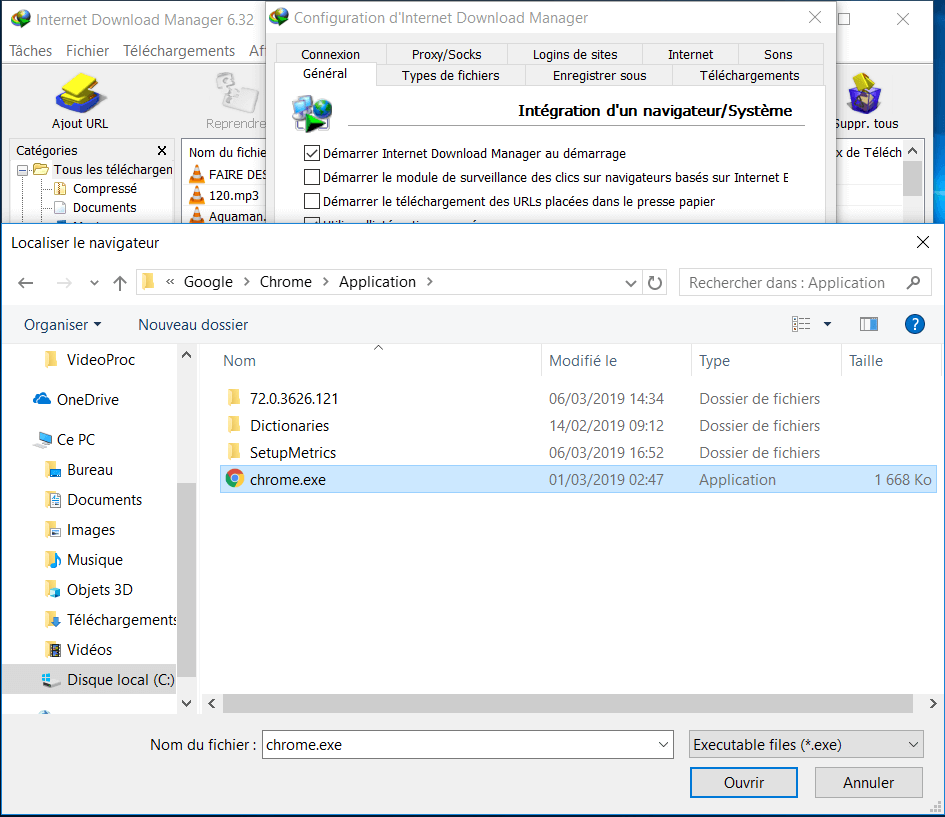Open the Organiser dropdown menu
Image resolution: width=945 pixels, height=817 pixels.
click(63, 325)
